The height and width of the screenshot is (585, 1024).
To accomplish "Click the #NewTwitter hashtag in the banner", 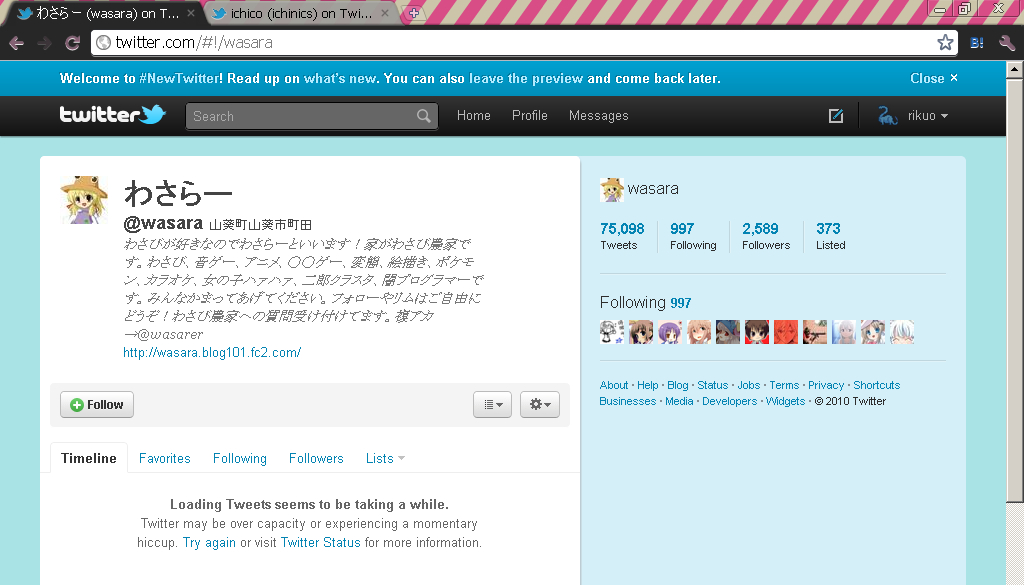I will click(x=181, y=78).
